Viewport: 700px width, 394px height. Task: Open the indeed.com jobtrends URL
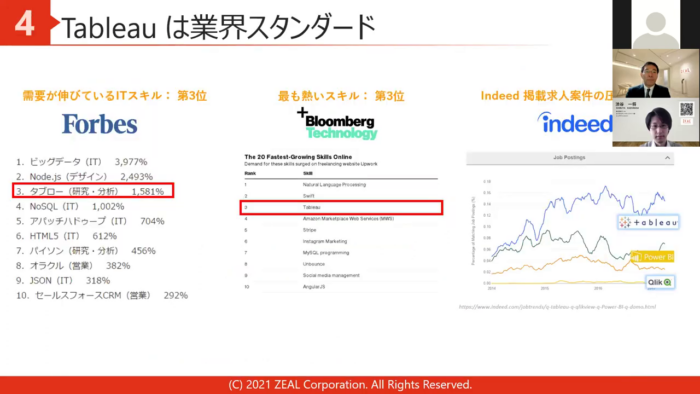(557, 307)
